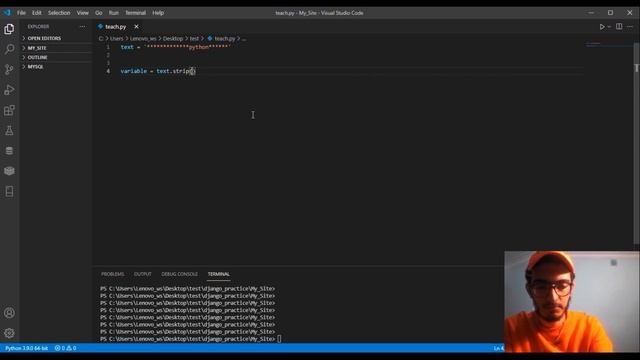Click the editor vertical scrollbar
Screen dimensions: 640x360
(636, 143)
